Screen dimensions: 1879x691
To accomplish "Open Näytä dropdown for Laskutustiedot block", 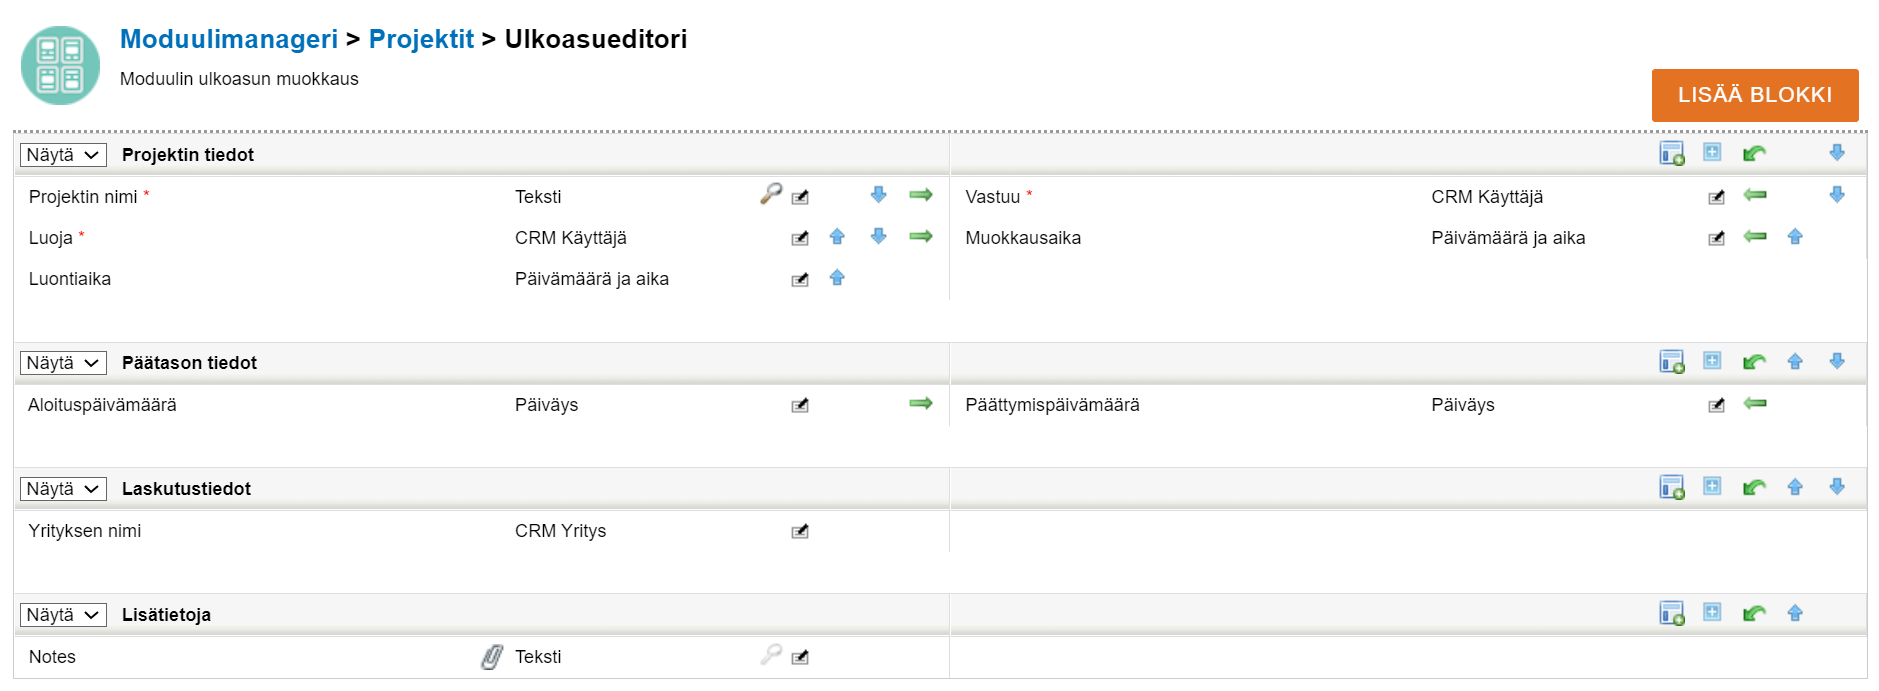I will click(63, 489).
